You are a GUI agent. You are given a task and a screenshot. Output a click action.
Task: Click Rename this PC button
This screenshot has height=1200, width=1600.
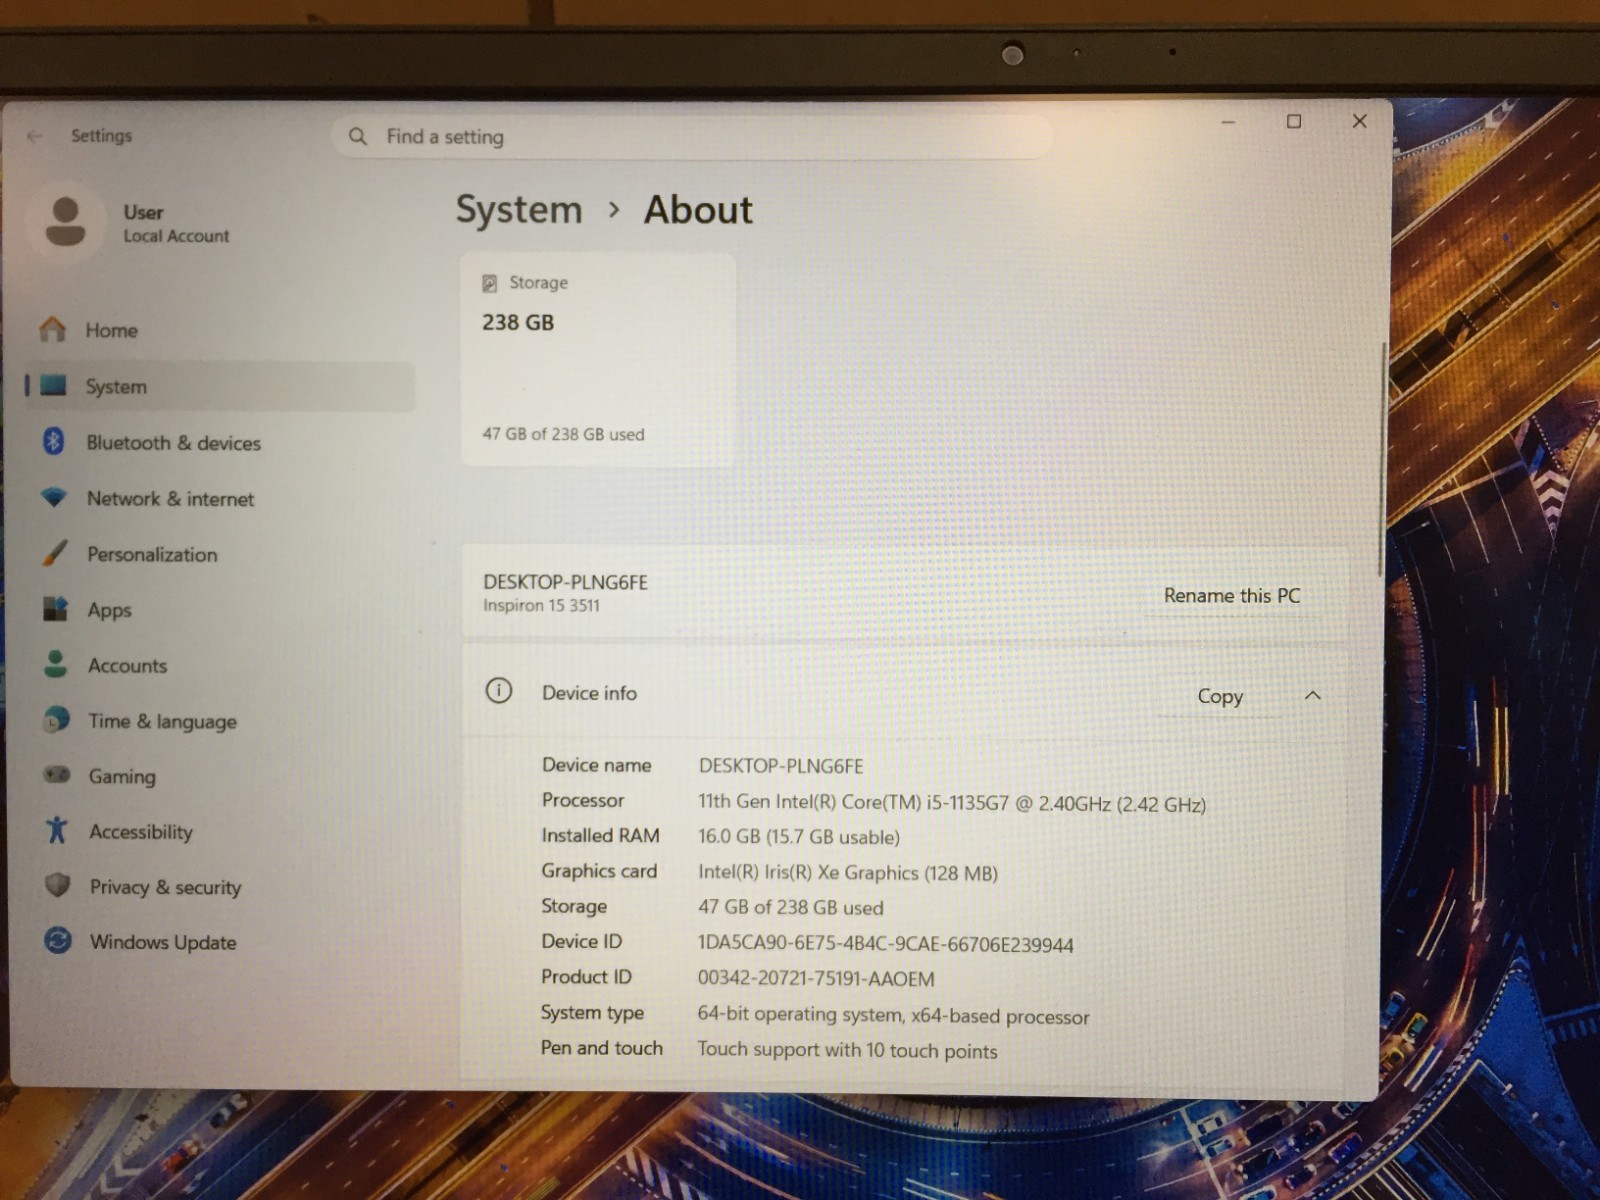pos(1232,595)
